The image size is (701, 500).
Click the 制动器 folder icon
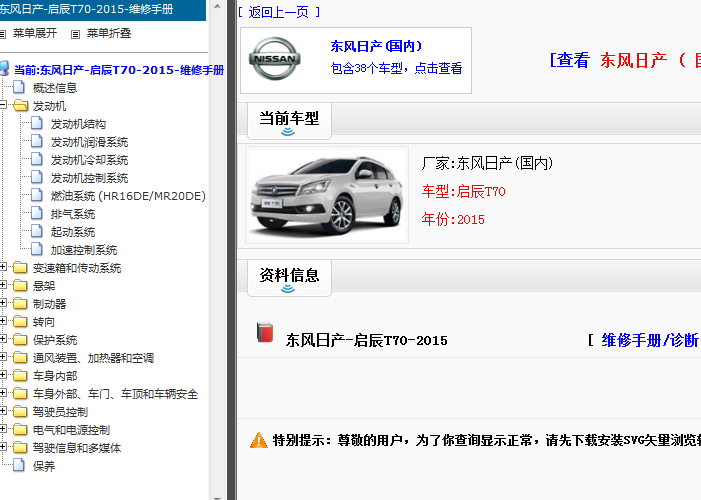click(20, 304)
